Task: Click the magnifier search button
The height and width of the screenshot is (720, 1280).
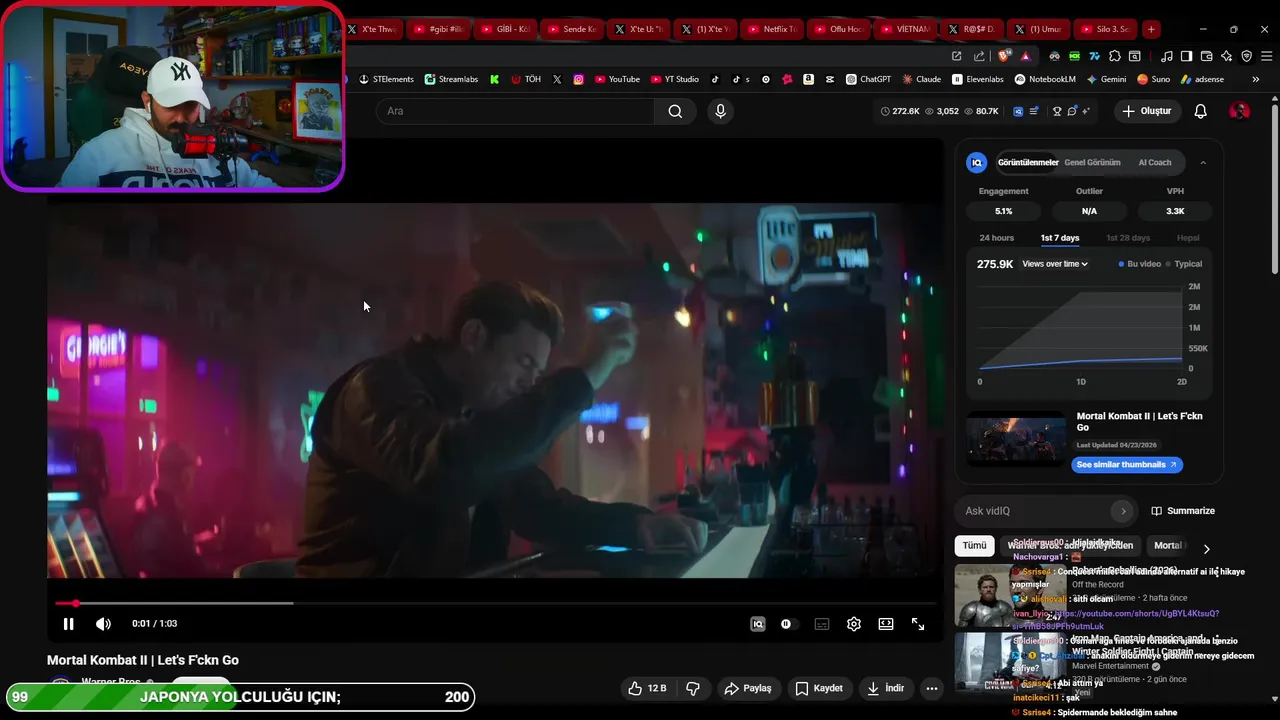Action: pyautogui.click(x=675, y=111)
